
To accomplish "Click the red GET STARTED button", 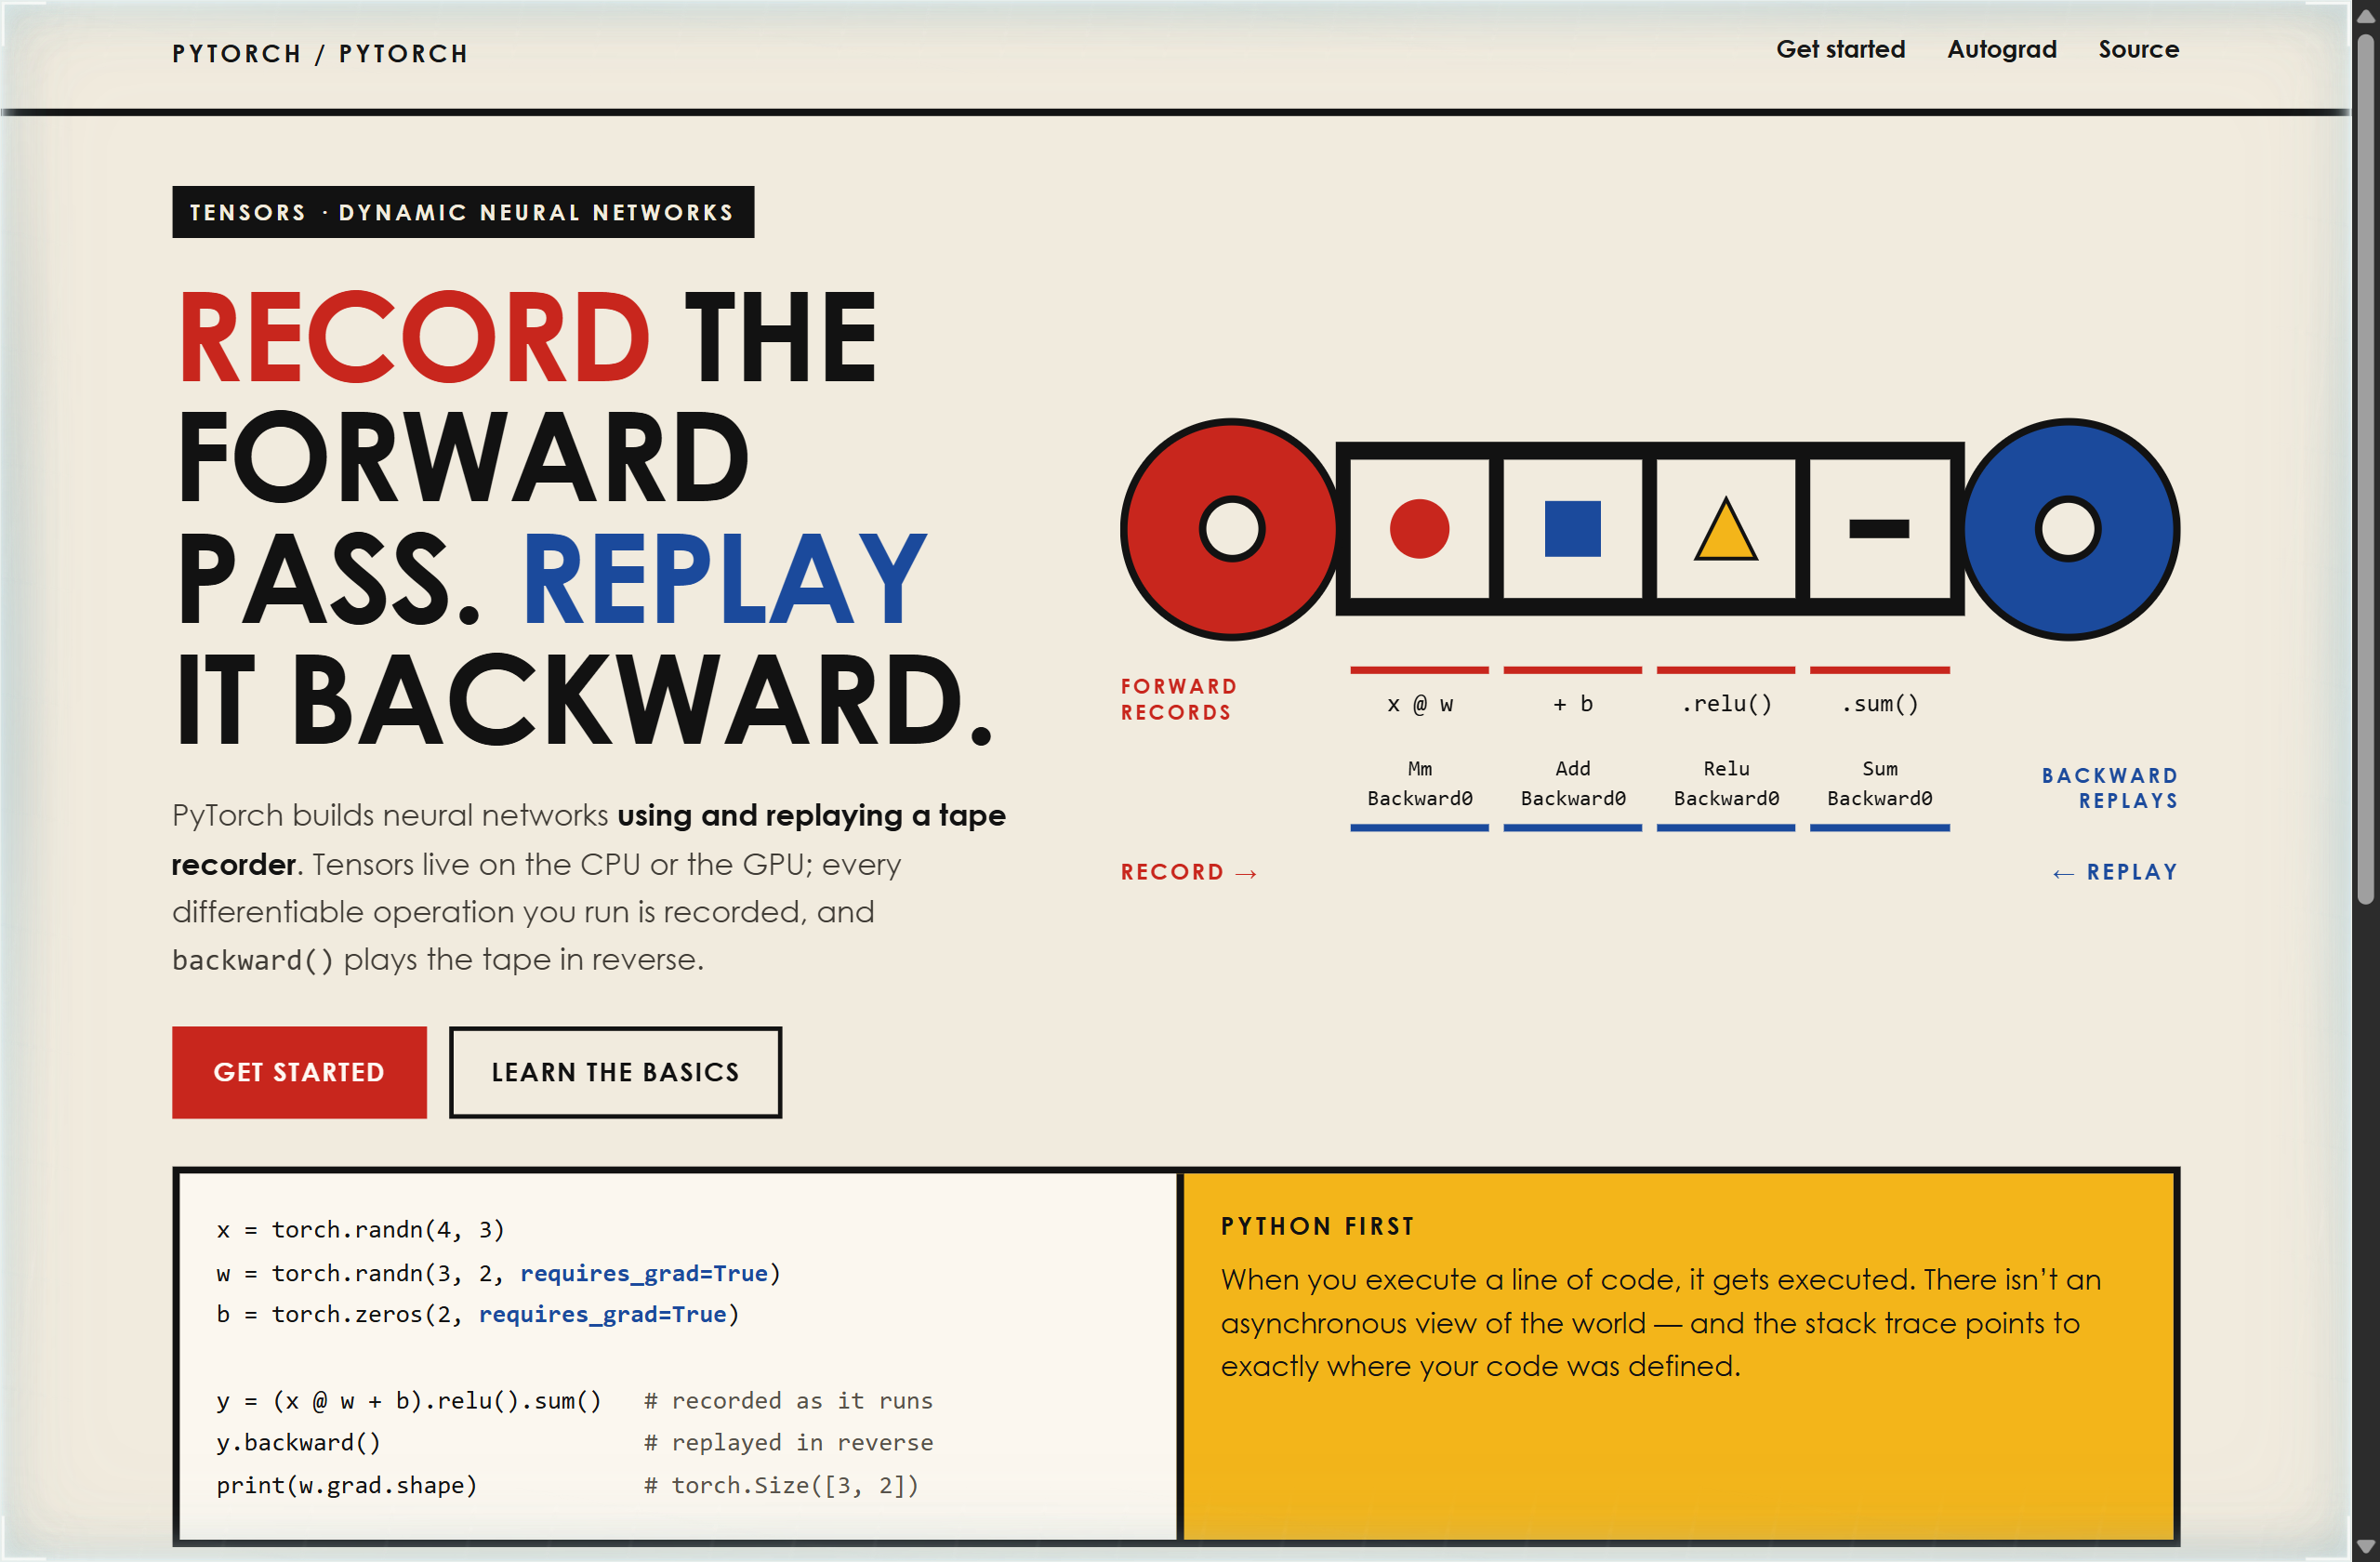I will click(299, 1072).
